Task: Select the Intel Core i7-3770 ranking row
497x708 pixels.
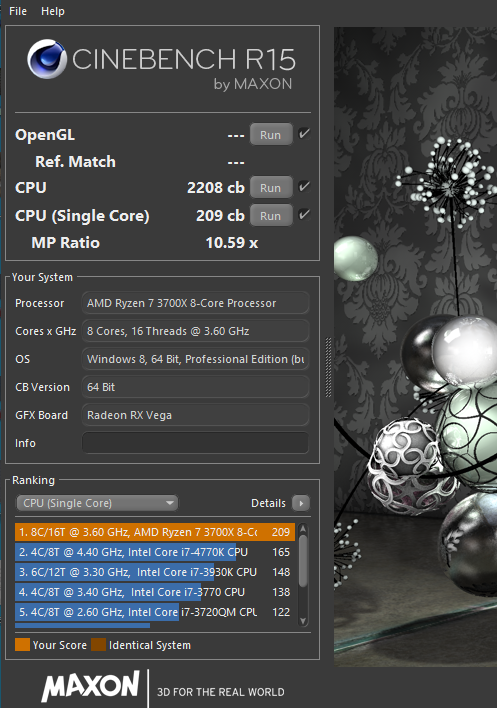Action: (x=155, y=592)
